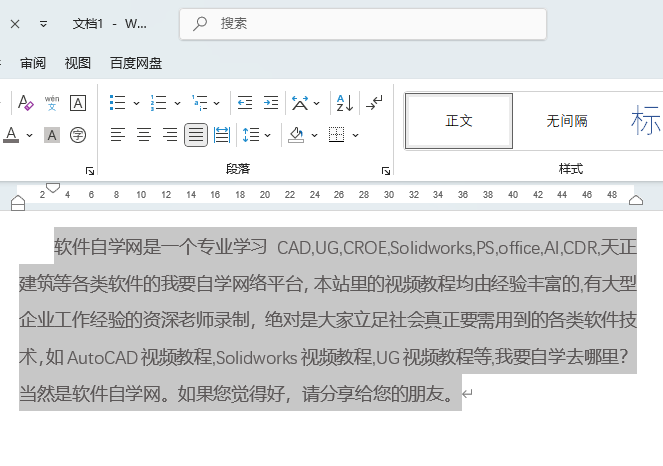Click the 搜索 search box

pyautogui.click(x=363, y=24)
